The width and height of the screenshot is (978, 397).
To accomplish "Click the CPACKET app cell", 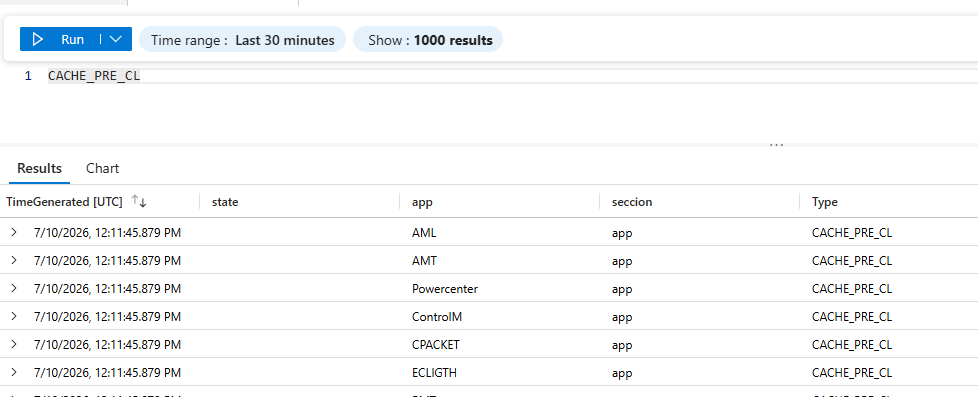I will tap(435, 345).
